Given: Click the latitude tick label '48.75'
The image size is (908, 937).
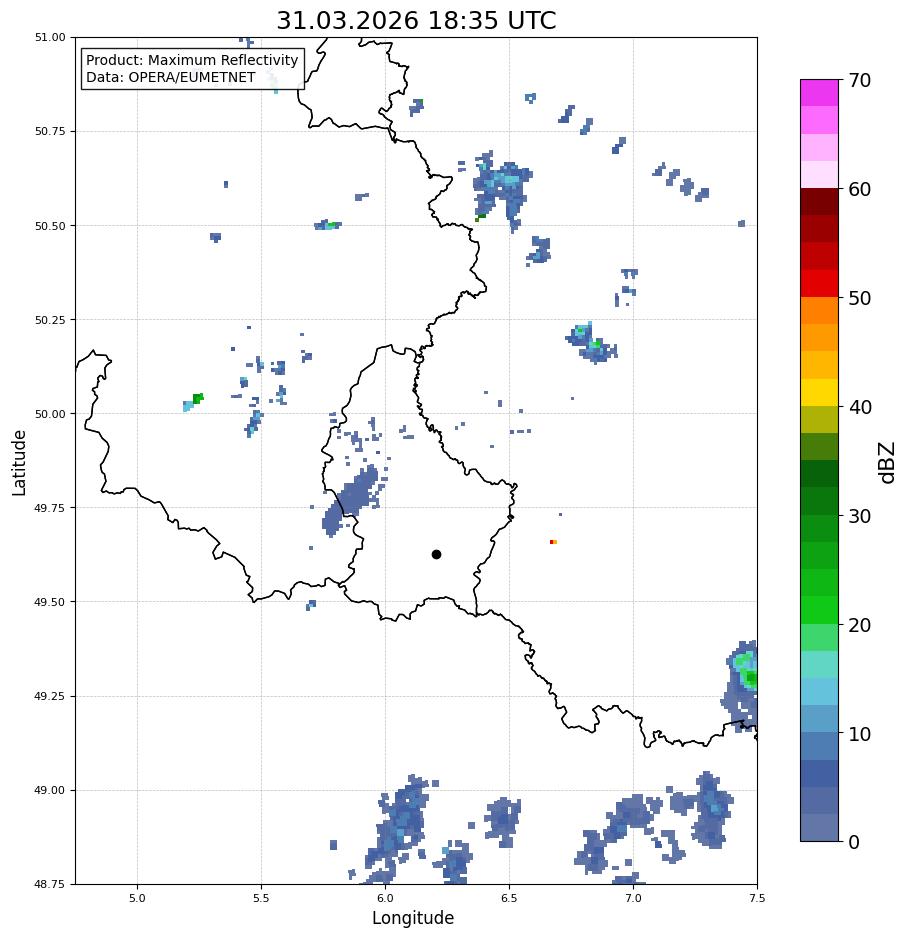Looking at the screenshot, I should point(50,884).
